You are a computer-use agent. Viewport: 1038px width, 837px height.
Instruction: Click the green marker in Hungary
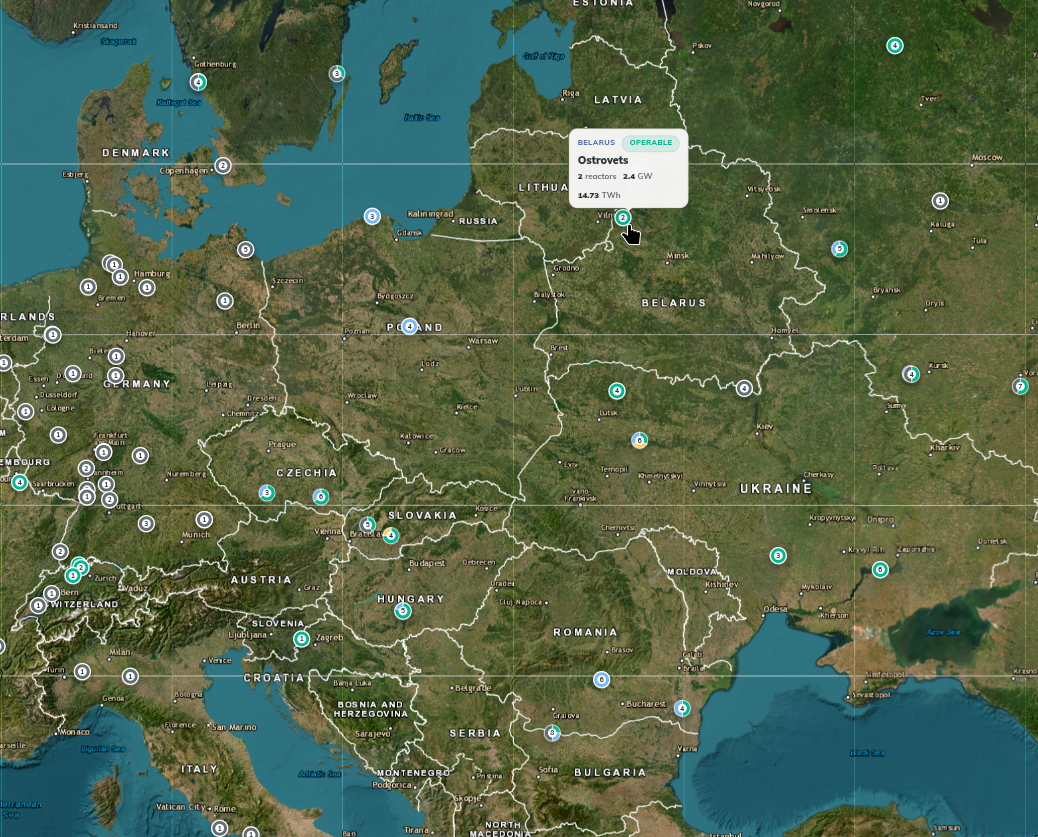pos(403,611)
